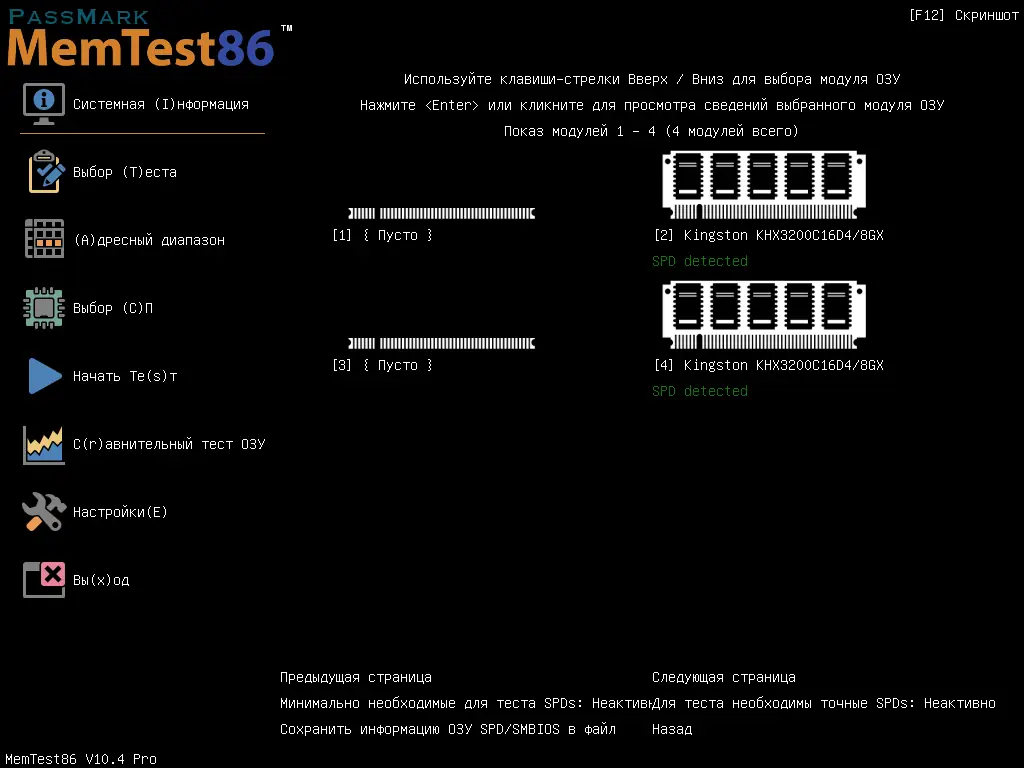Click the Exit window X icon
Screen dimensions: 1024x768
[x=44, y=579]
